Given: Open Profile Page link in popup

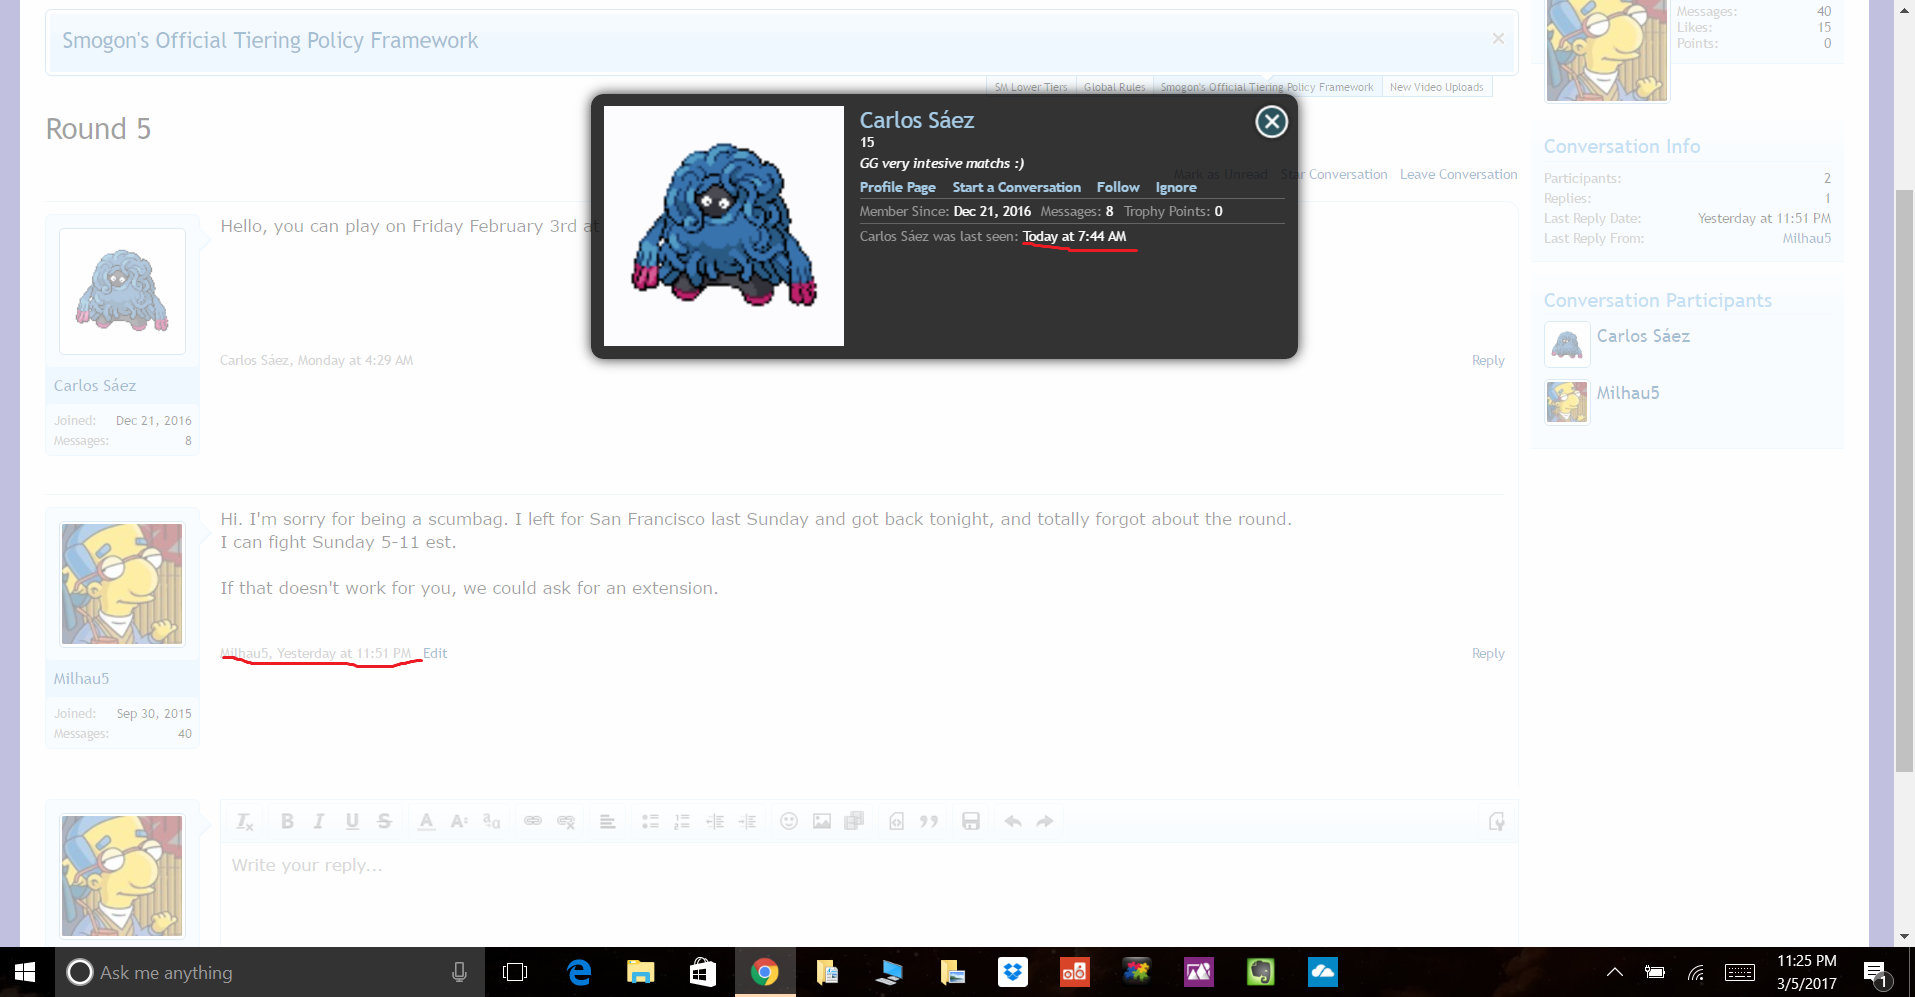Looking at the screenshot, I should click(x=897, y=187).
